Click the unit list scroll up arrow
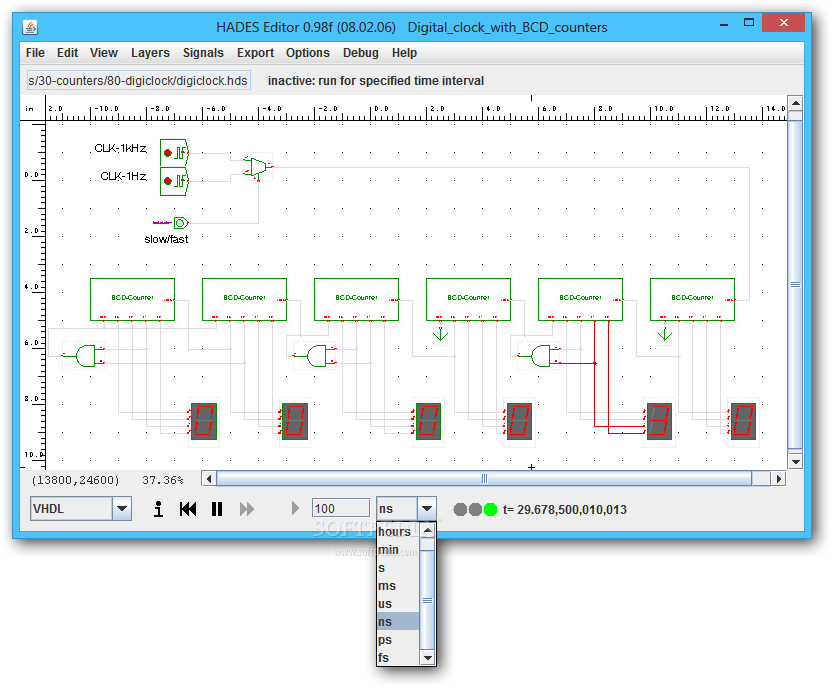This screenshot has width=832, height=687. pyautogui.click(x=427, y=530)
